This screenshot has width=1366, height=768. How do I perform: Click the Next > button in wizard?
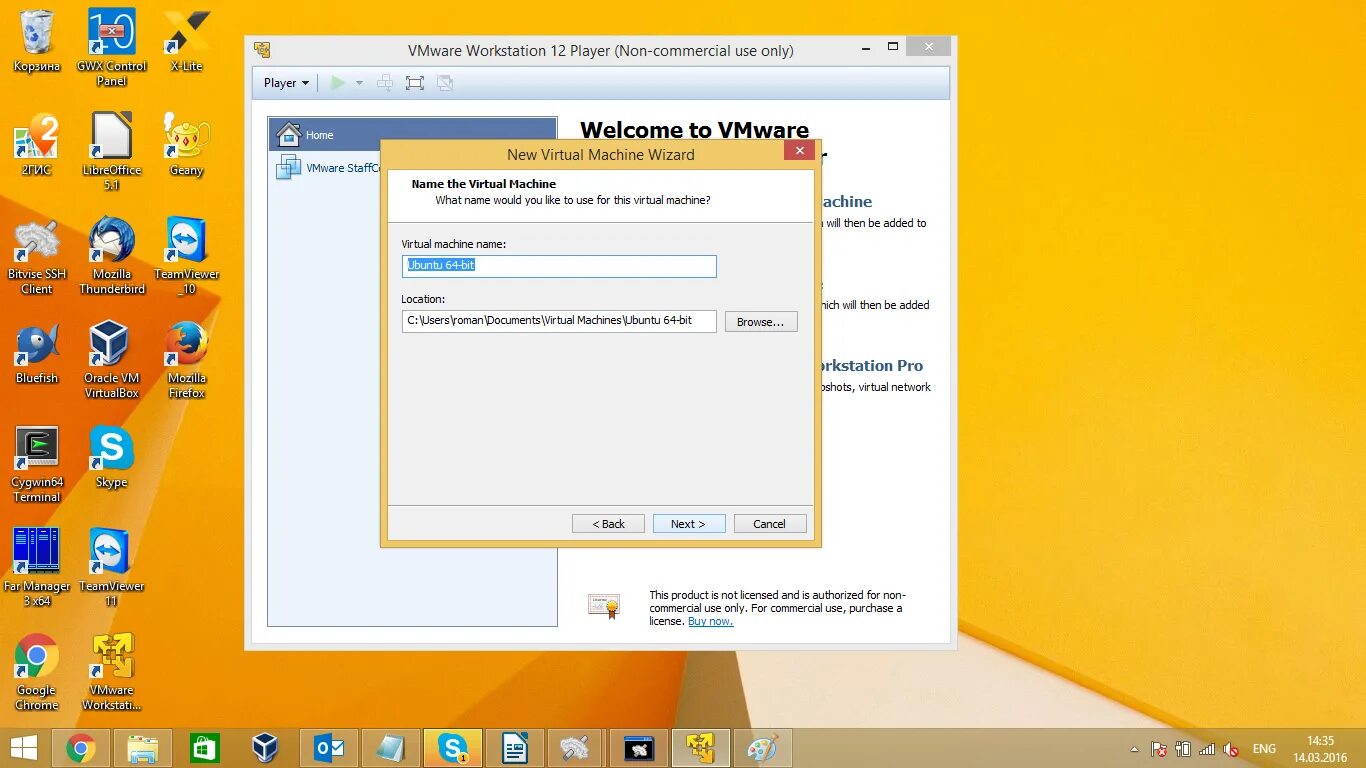click(x=689, y=524)
